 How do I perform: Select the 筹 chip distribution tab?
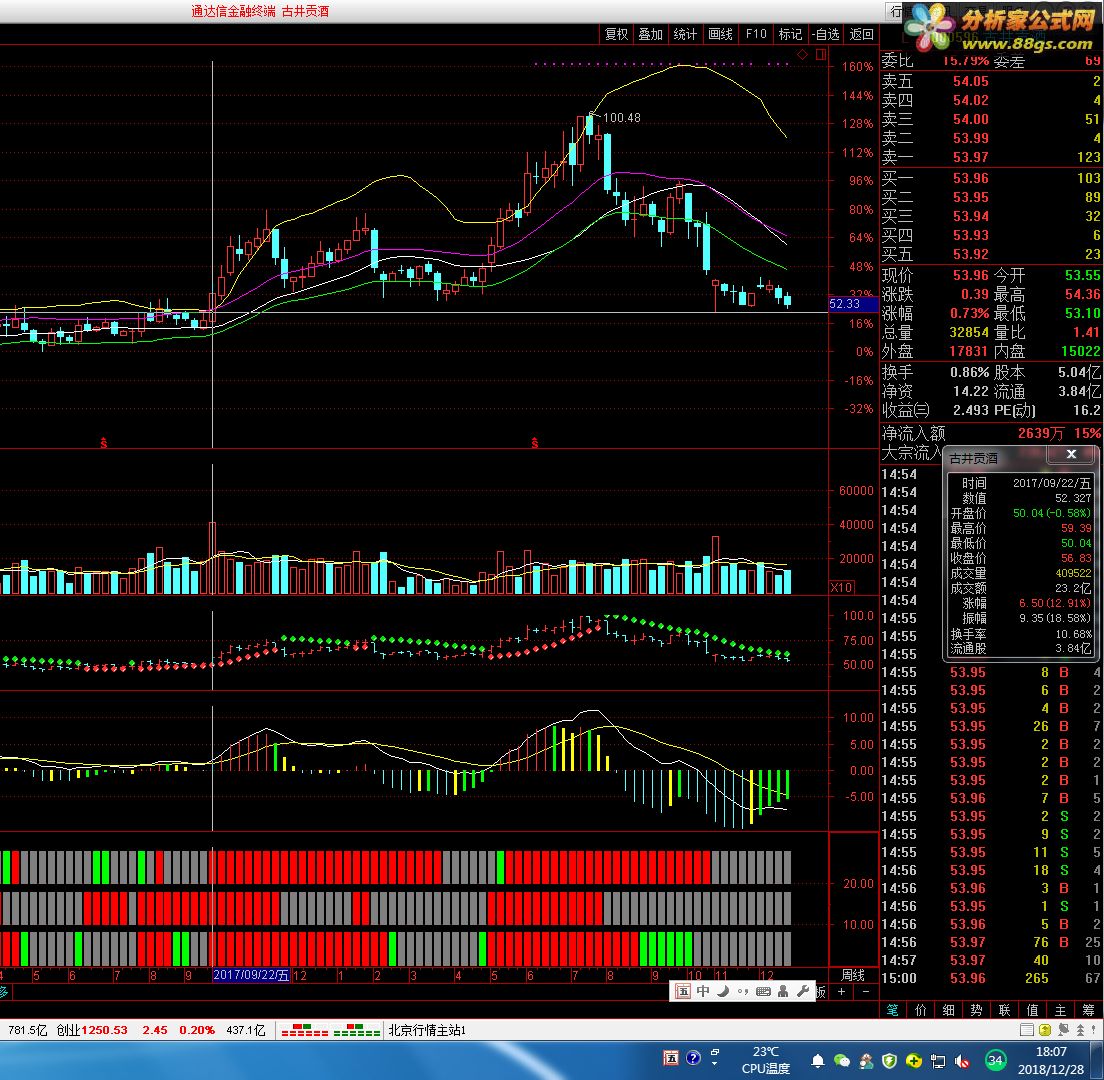pos(1089,1010)
